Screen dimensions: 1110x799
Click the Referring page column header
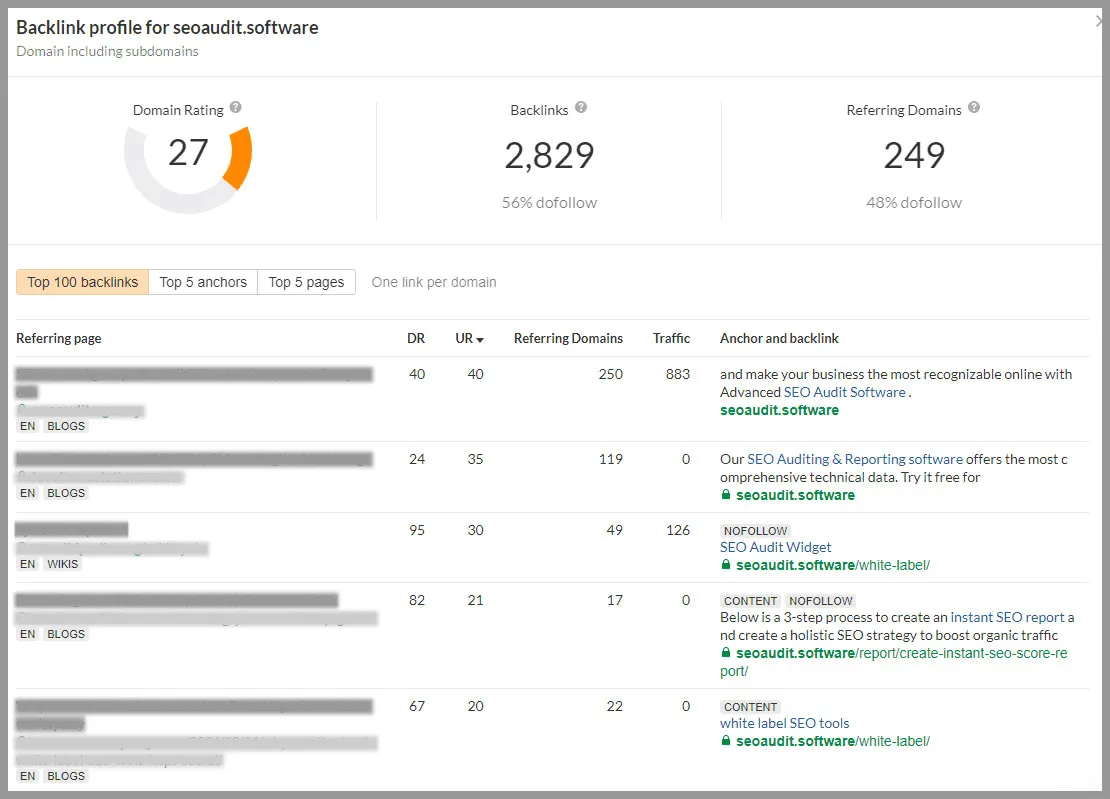coord(59,338)
